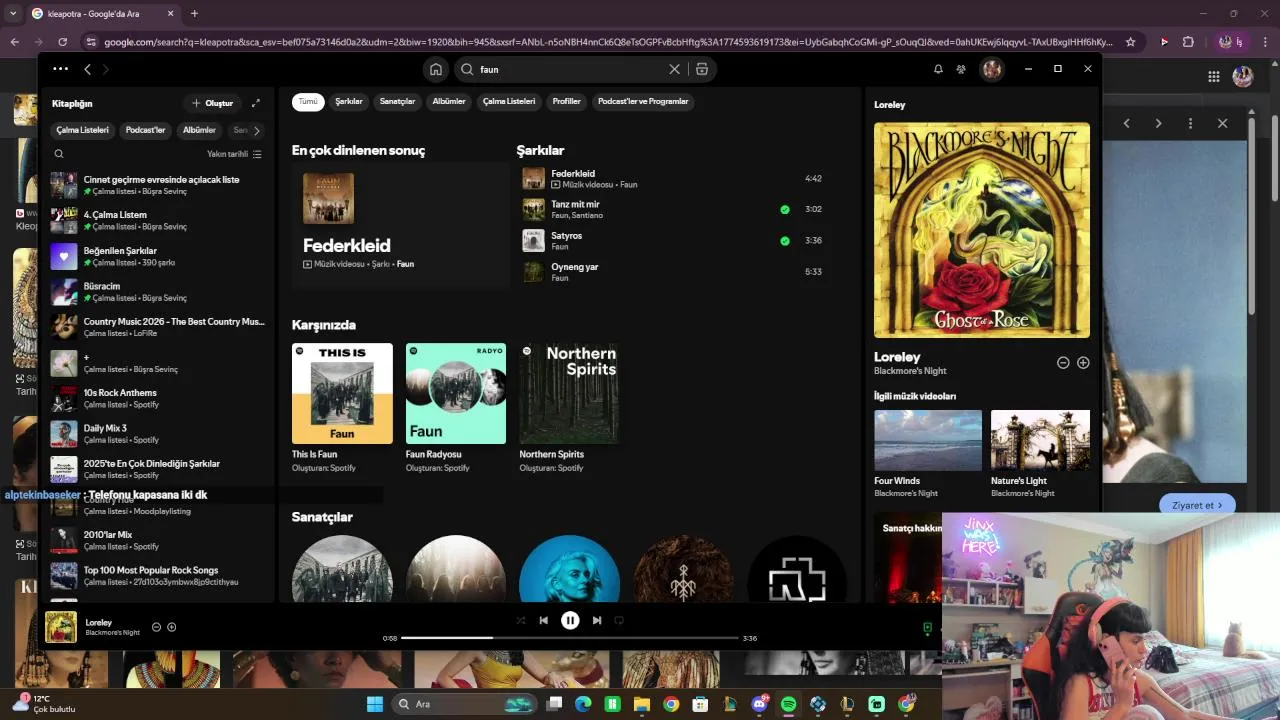Toggle the Now Playing view icon
This screenshot has width=1280, height=720.
pyautogui.click(x=927, y=628)
